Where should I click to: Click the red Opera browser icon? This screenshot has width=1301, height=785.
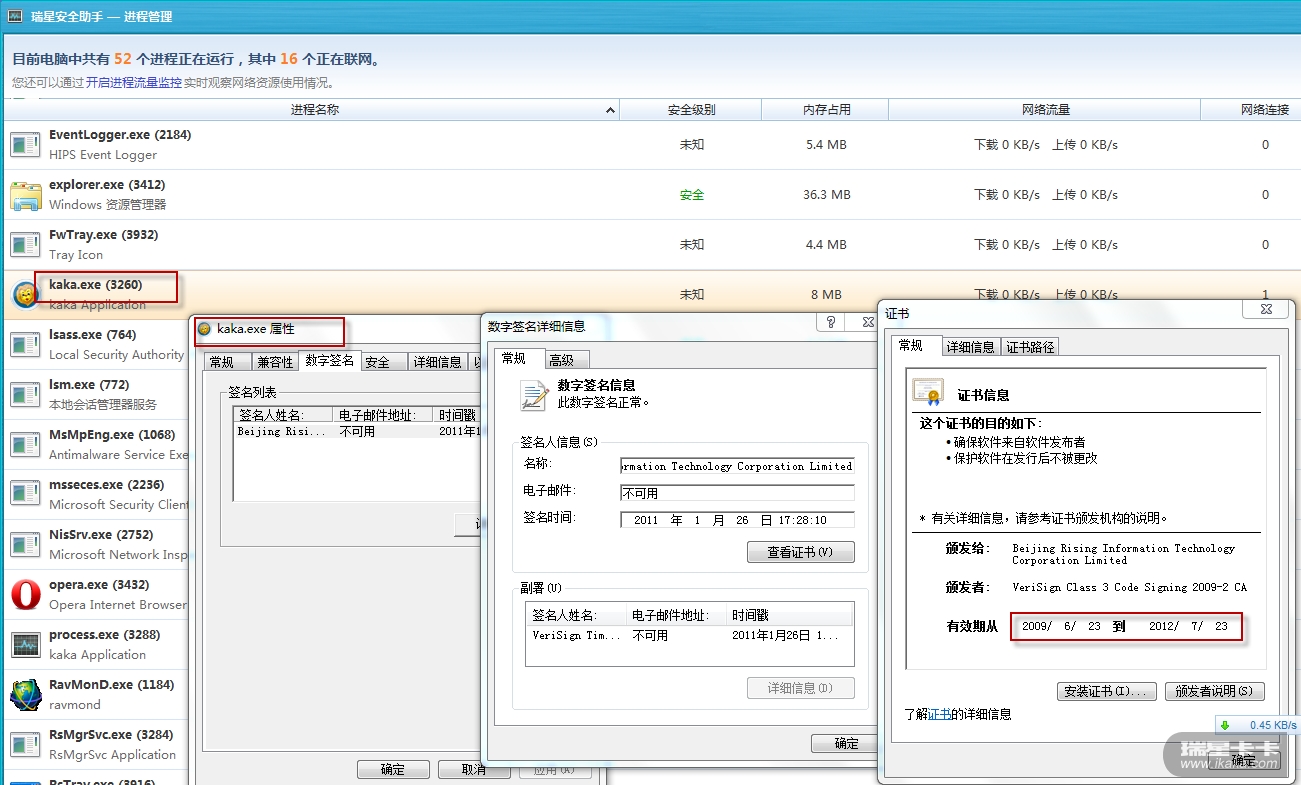point(25,595)
